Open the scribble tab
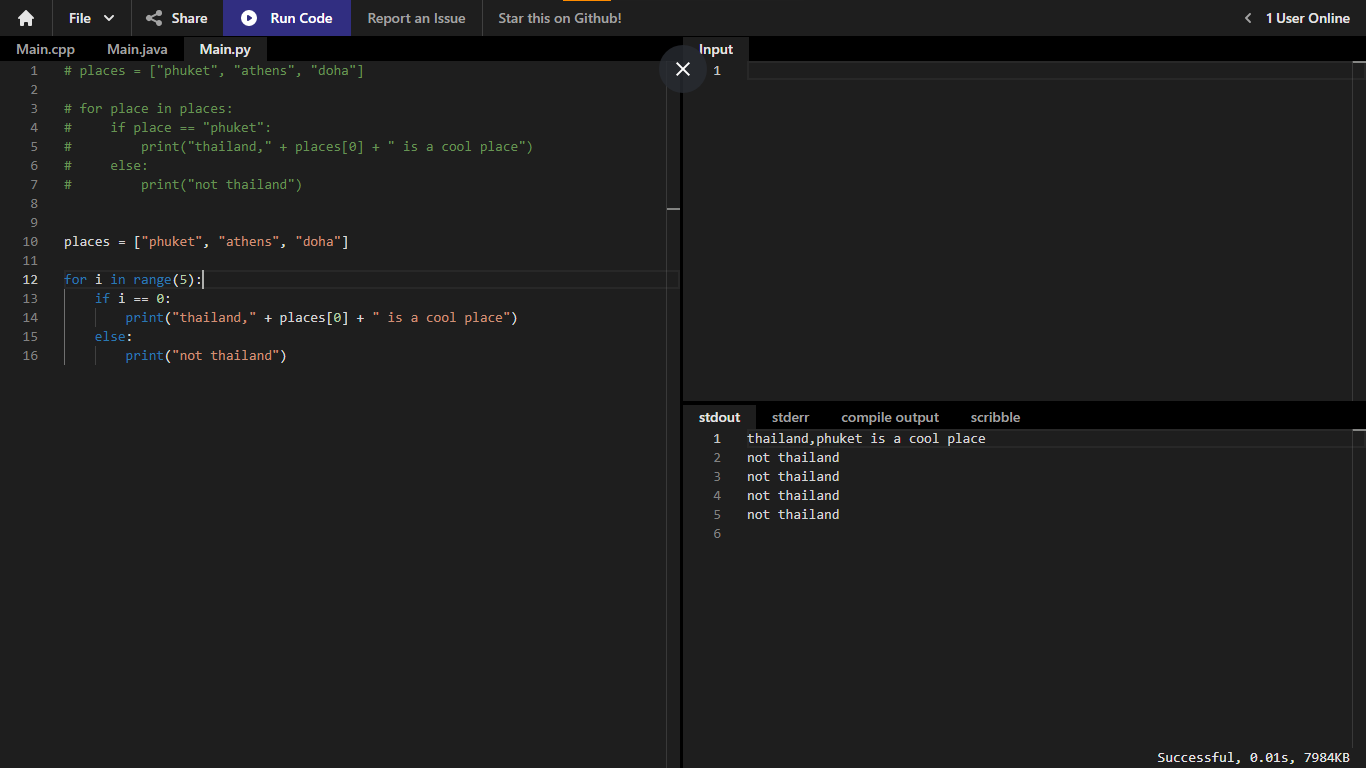Viewport: 1366px width, 768px height. (995, 417)
